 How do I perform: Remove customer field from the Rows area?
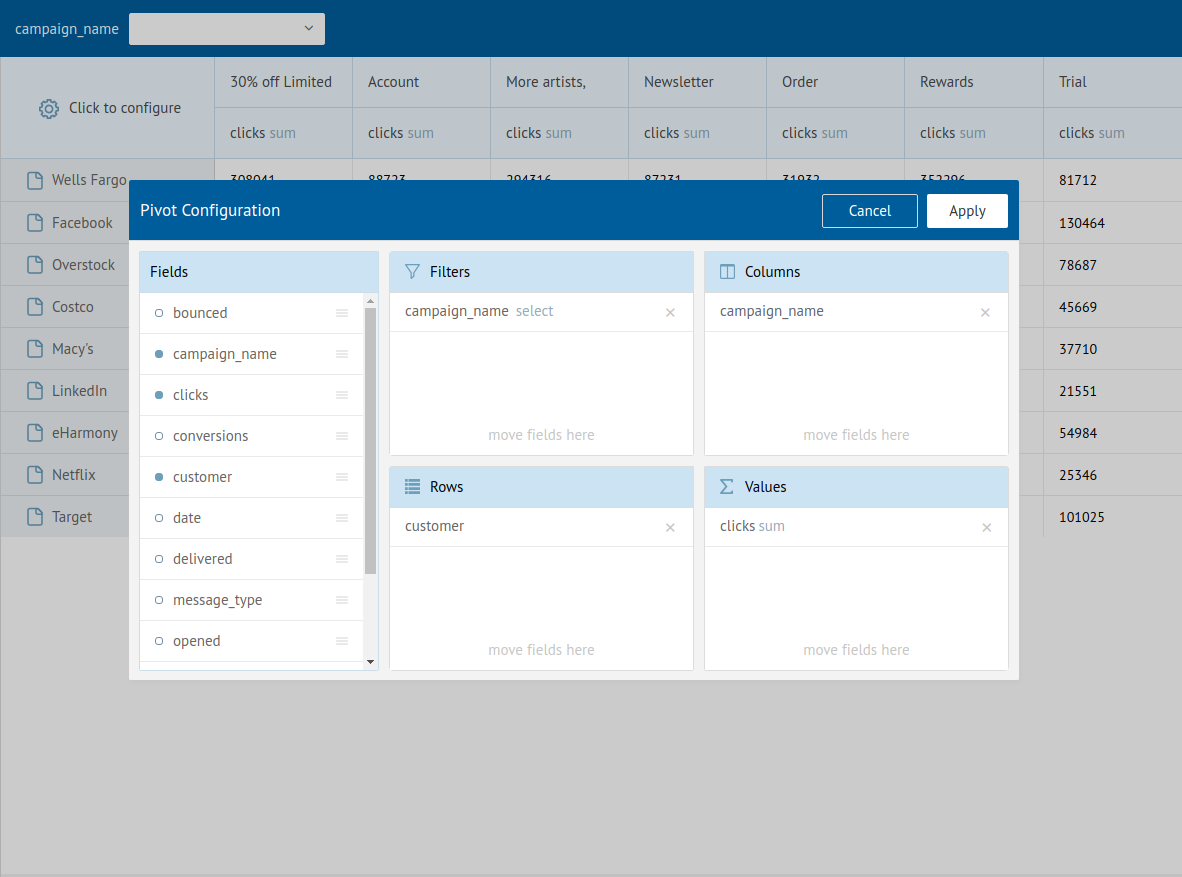click(670, 528)
